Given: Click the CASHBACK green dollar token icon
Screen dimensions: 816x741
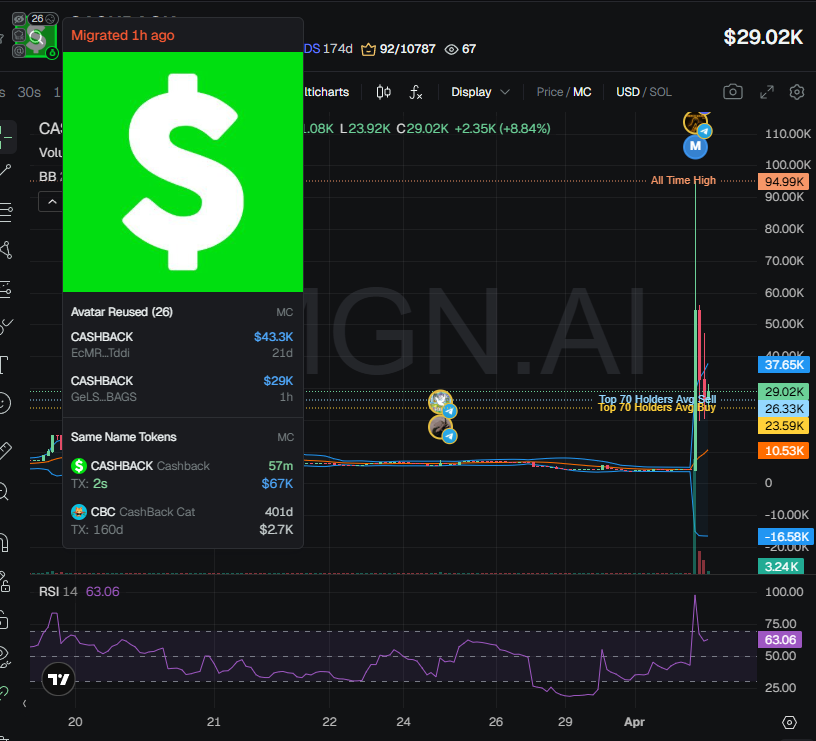Looking at the screenshot, I should point(79,466).
